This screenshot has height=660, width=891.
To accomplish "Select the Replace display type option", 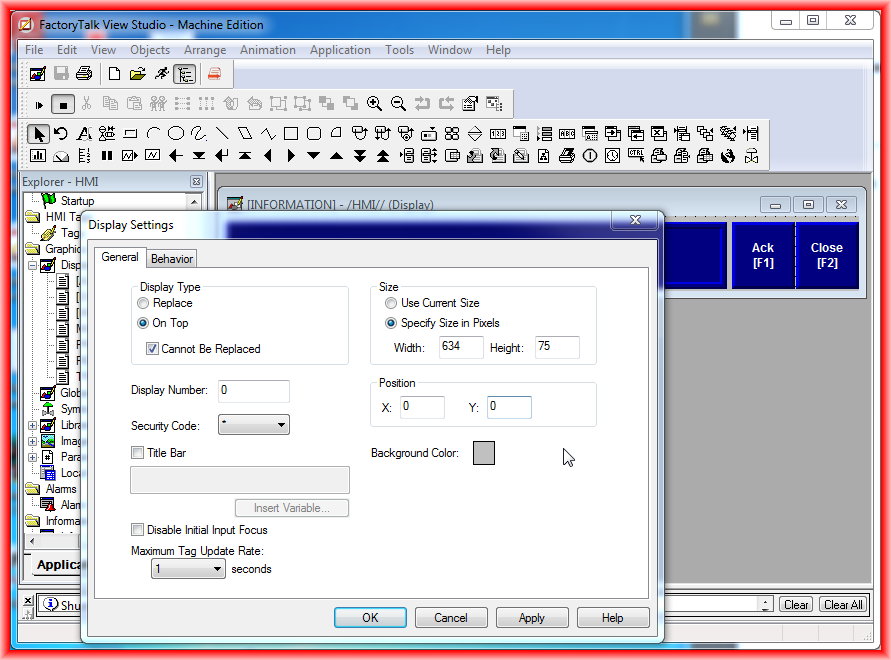I will click(144, 303).
